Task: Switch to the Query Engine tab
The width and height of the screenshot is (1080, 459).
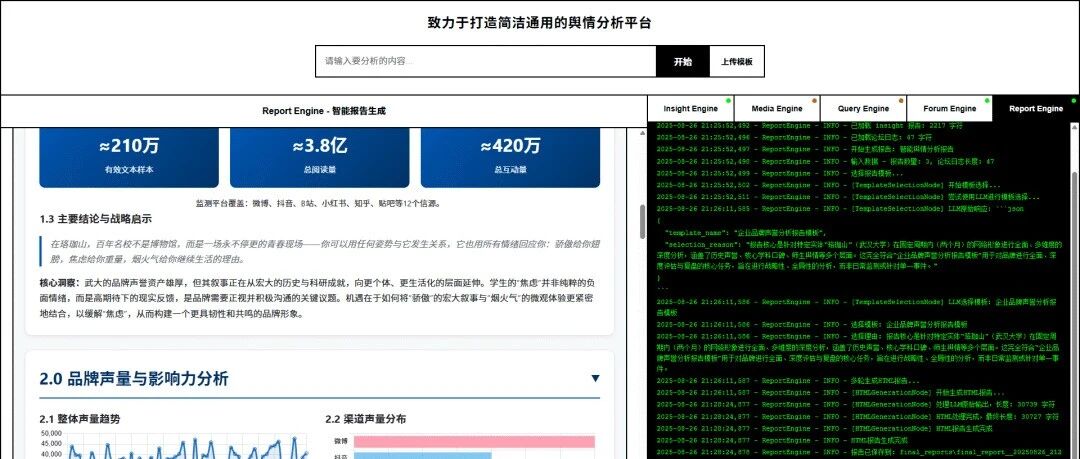Action: click(863, 109)
